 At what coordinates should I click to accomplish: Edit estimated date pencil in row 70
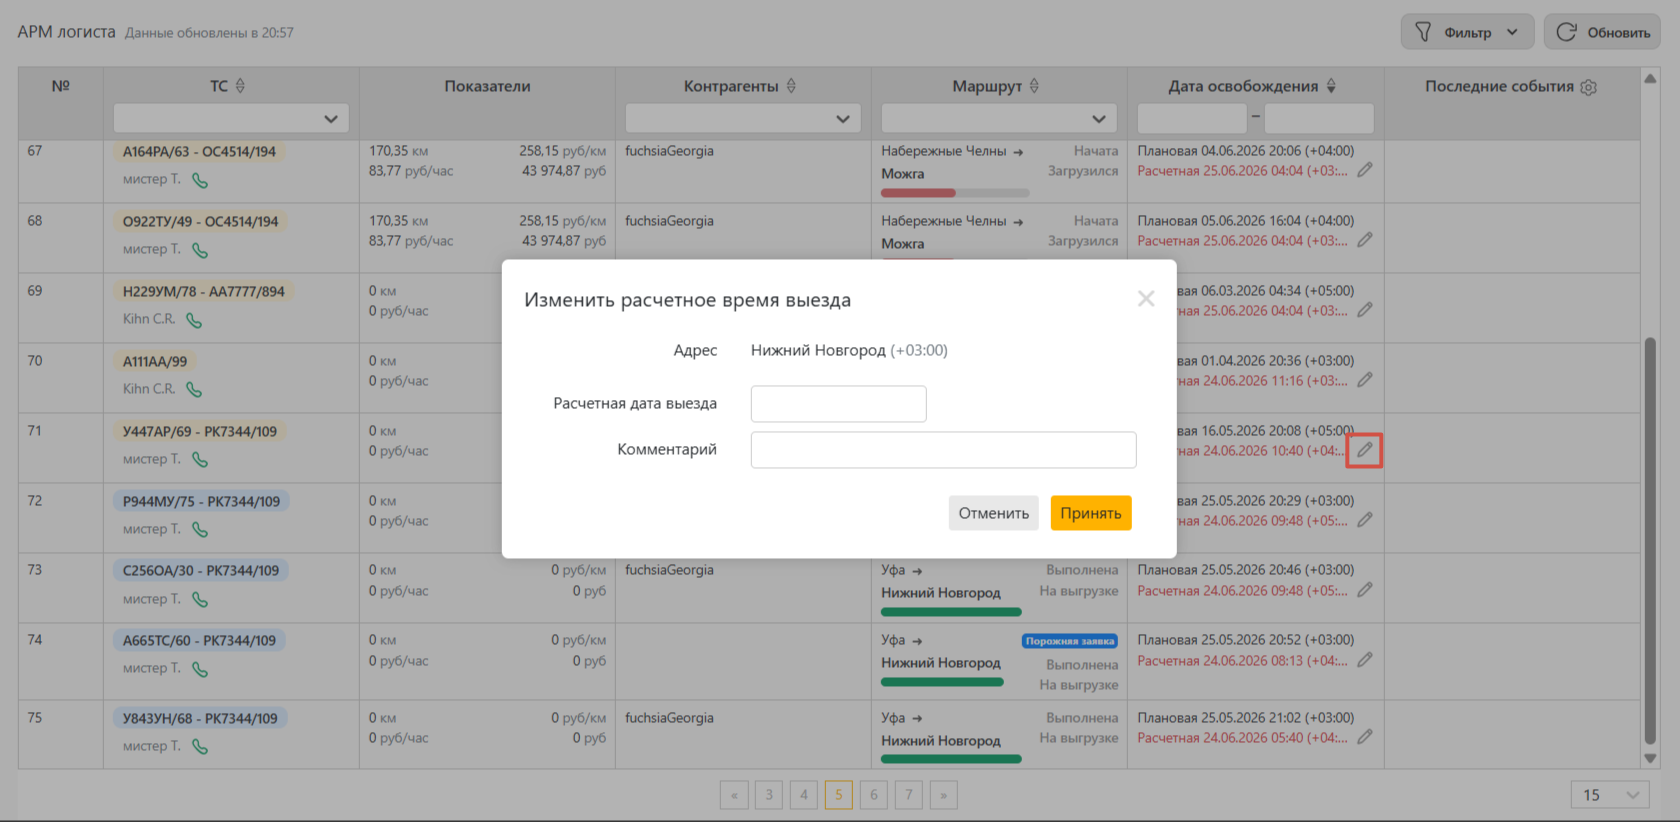(1364, 380)
